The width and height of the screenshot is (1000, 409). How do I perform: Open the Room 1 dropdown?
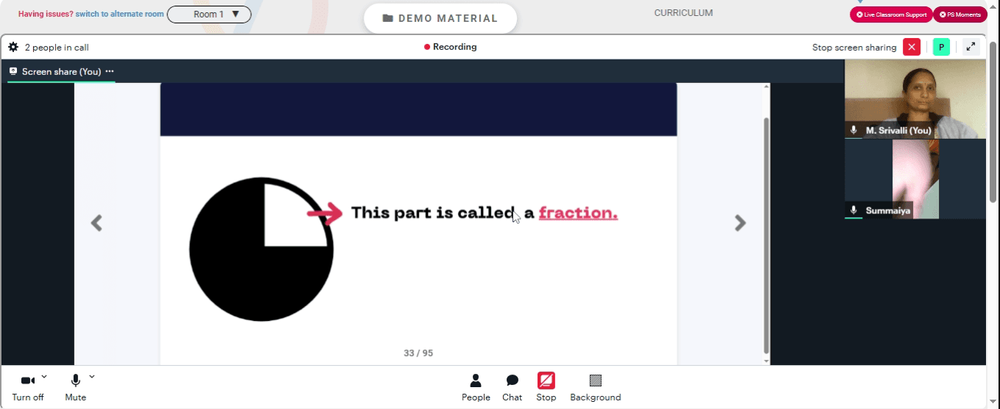pos(209,14)
